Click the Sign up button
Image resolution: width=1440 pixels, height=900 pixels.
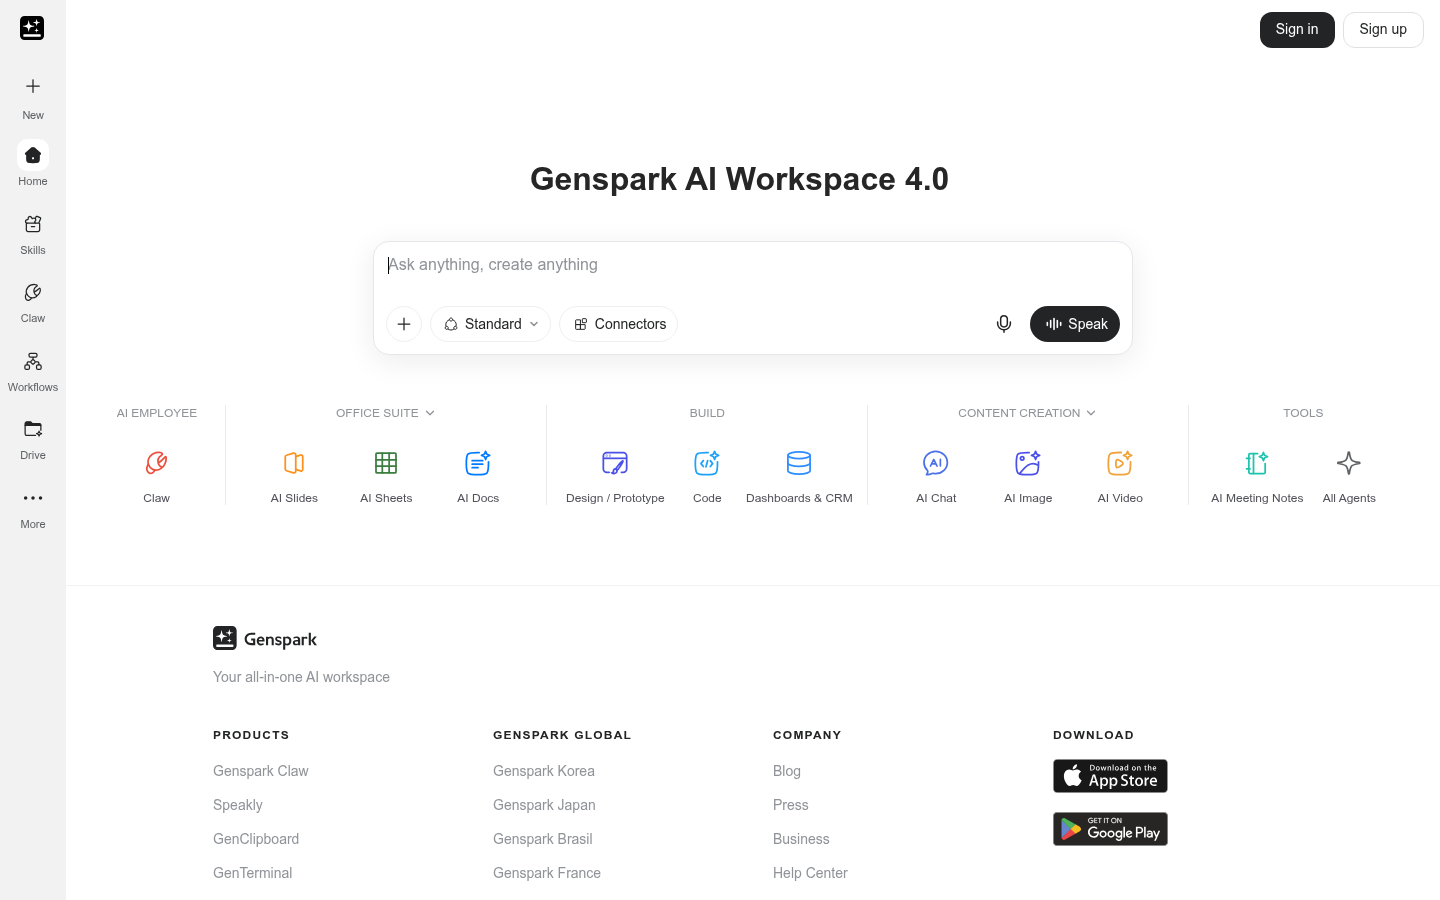pos(1383,30)
